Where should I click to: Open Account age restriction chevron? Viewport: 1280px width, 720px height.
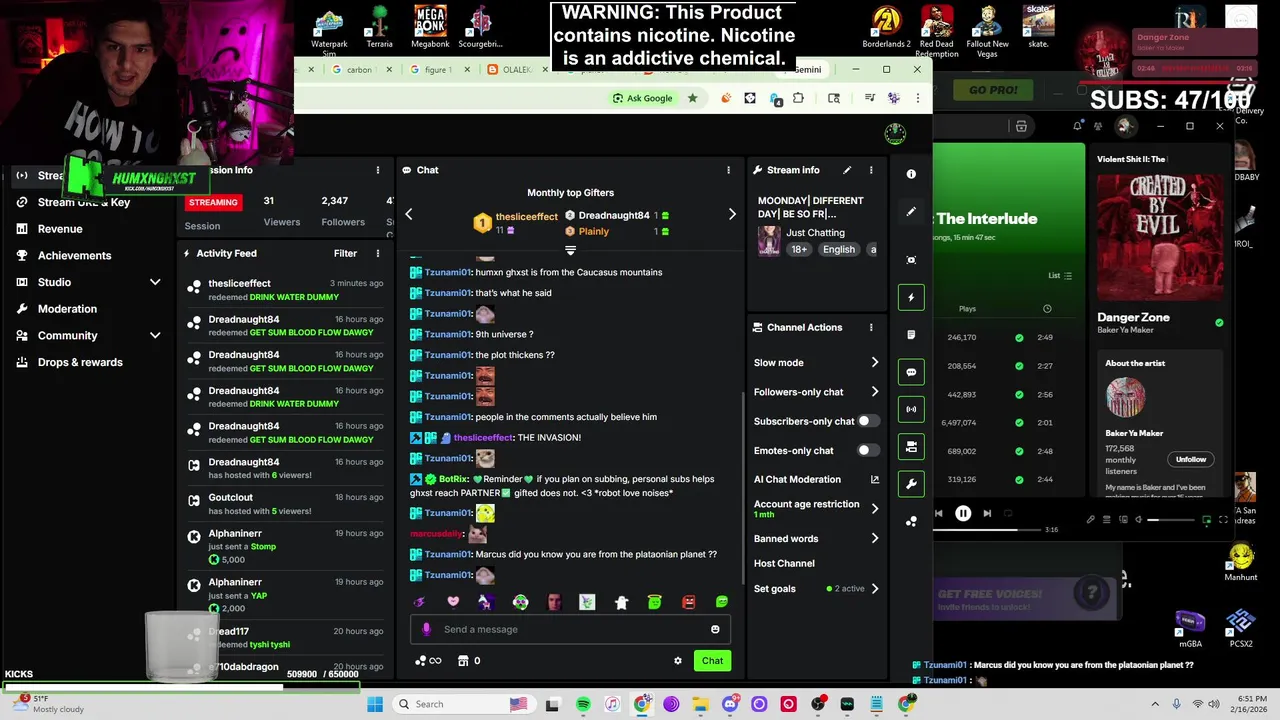coord(875,508)
